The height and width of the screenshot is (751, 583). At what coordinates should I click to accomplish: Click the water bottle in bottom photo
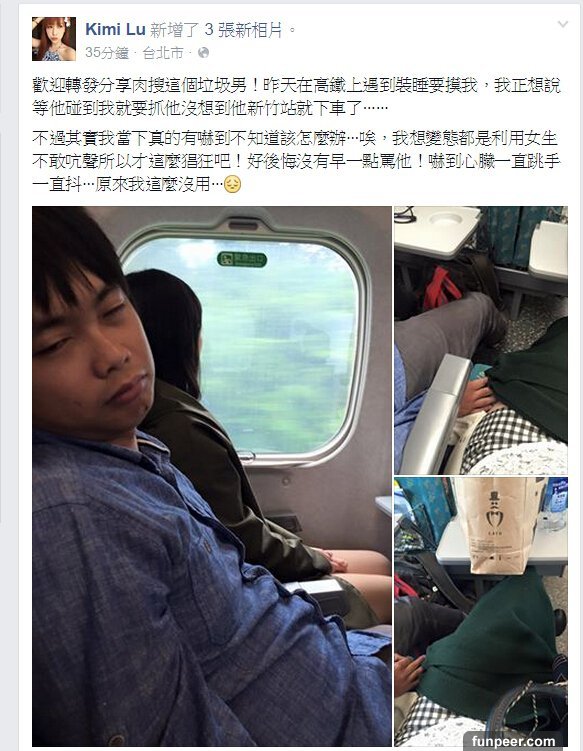tap(554, 503)
